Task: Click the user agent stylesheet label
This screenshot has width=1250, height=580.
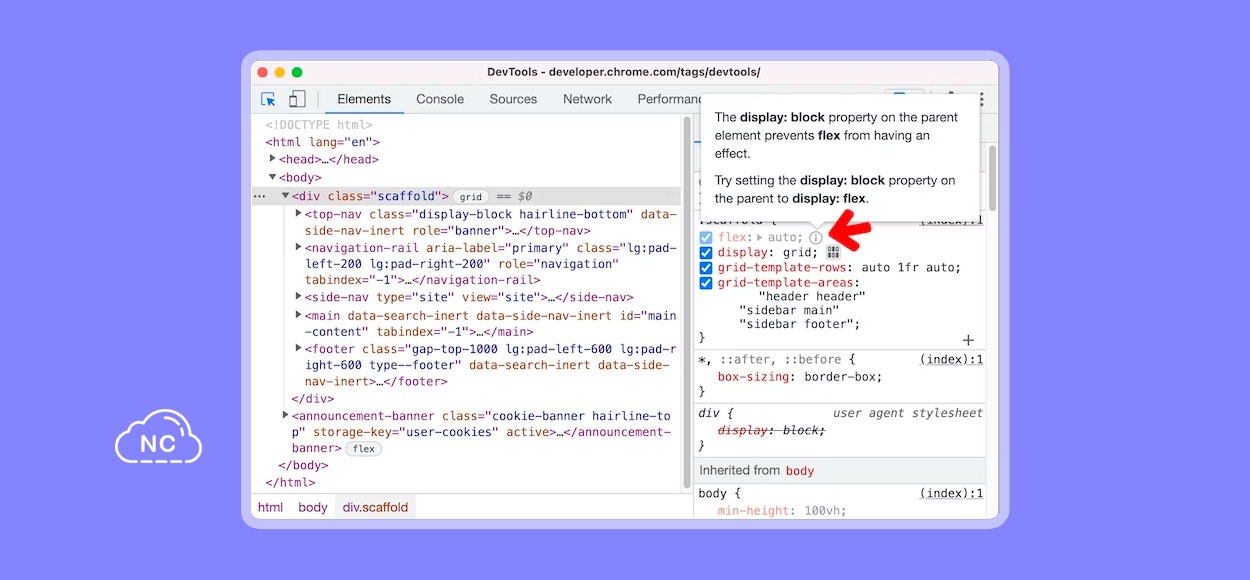Action: tap(907, 413)
